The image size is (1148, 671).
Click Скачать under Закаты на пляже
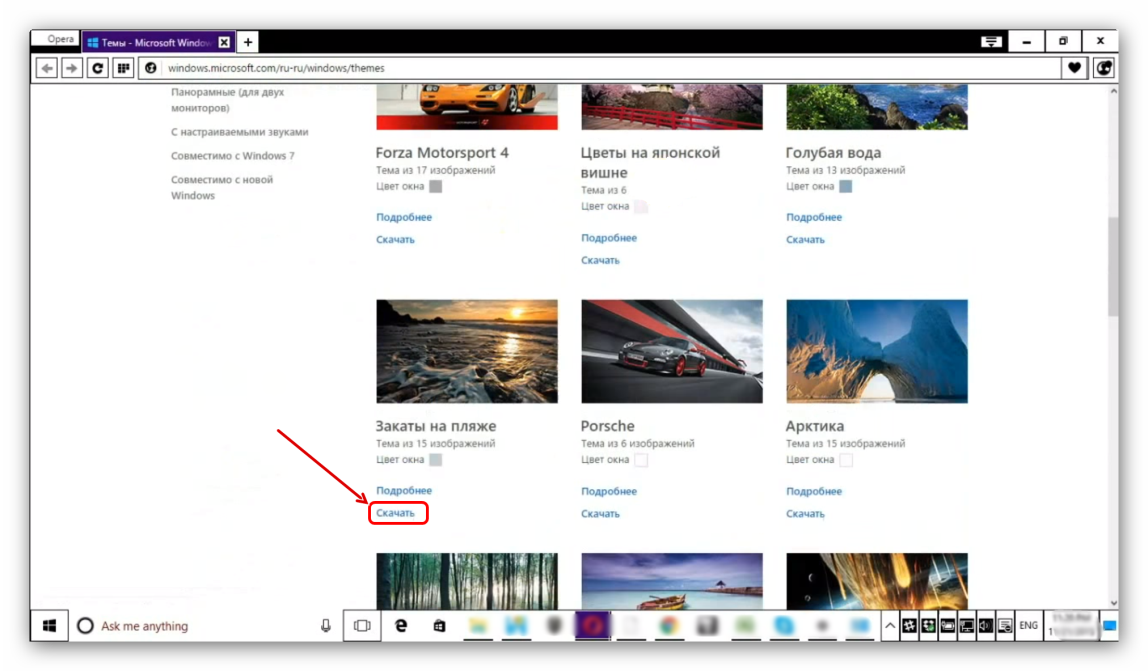(396, 513)
